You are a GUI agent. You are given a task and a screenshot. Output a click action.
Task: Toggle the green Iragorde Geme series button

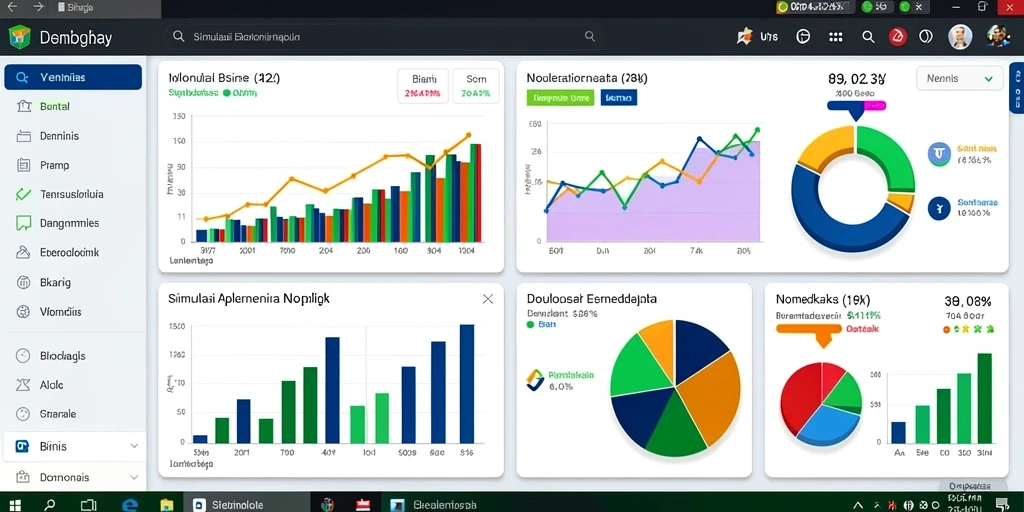(x=560, y=98)
